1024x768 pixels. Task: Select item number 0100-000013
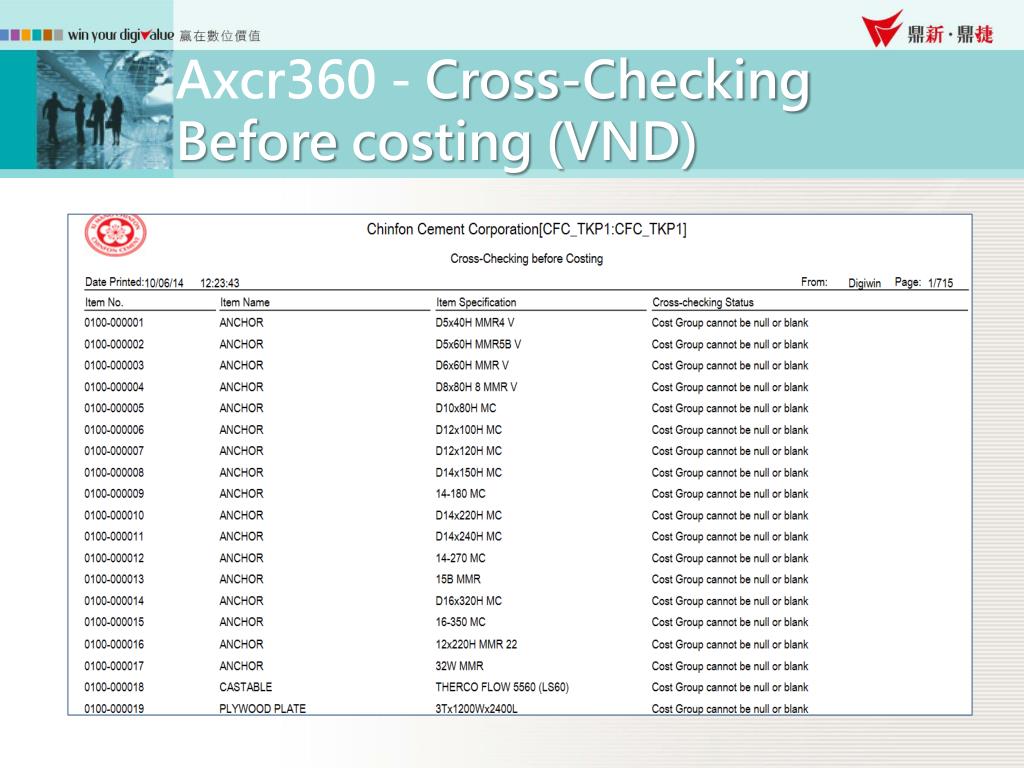pos(114,579)
